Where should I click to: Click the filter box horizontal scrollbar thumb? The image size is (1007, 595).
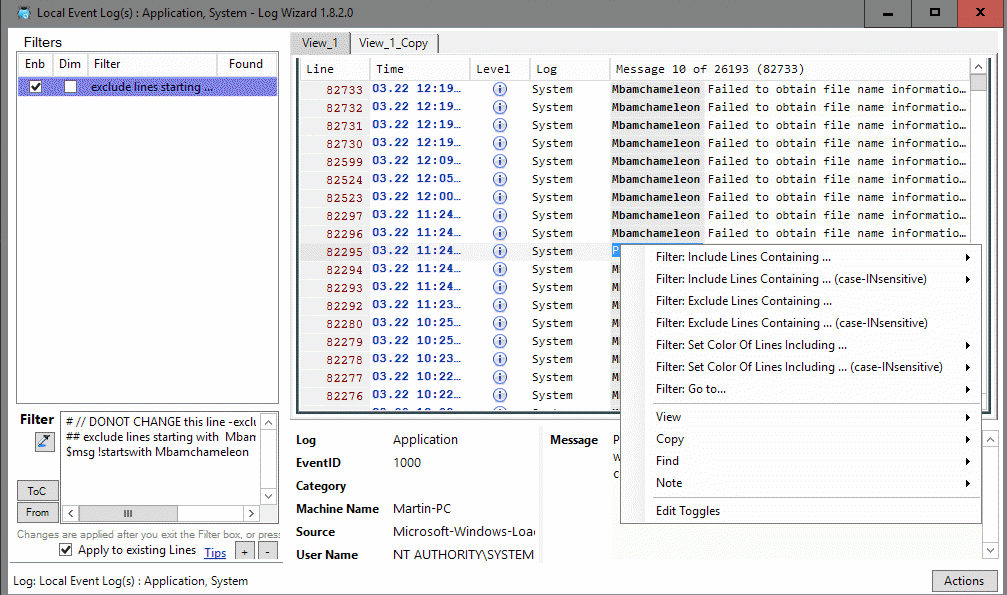[128, 513]
